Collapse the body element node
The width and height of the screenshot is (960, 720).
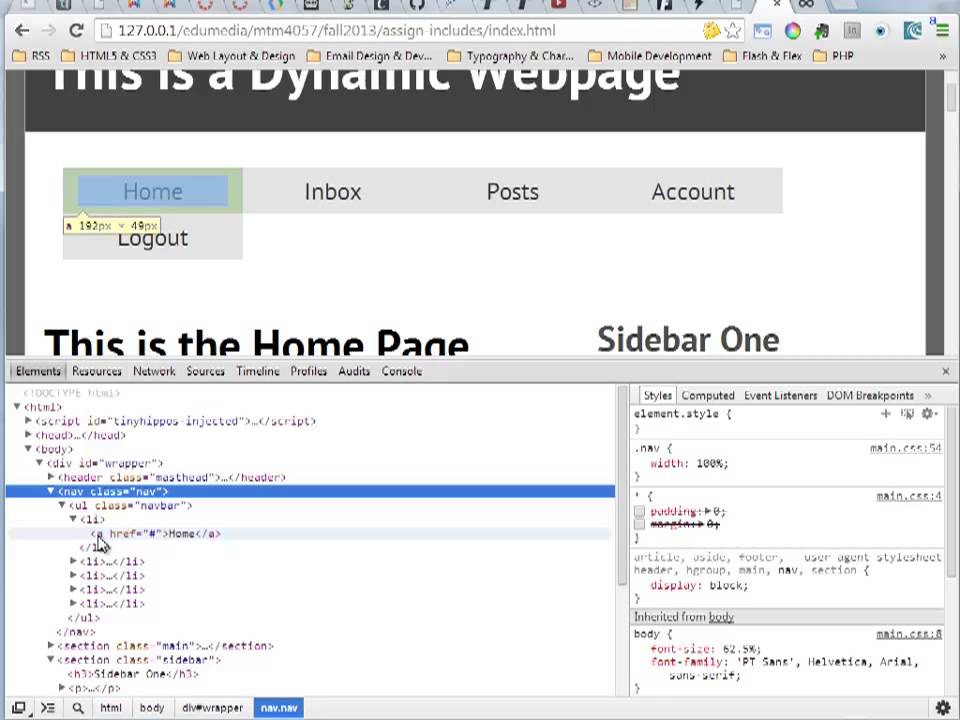[28, 449]
